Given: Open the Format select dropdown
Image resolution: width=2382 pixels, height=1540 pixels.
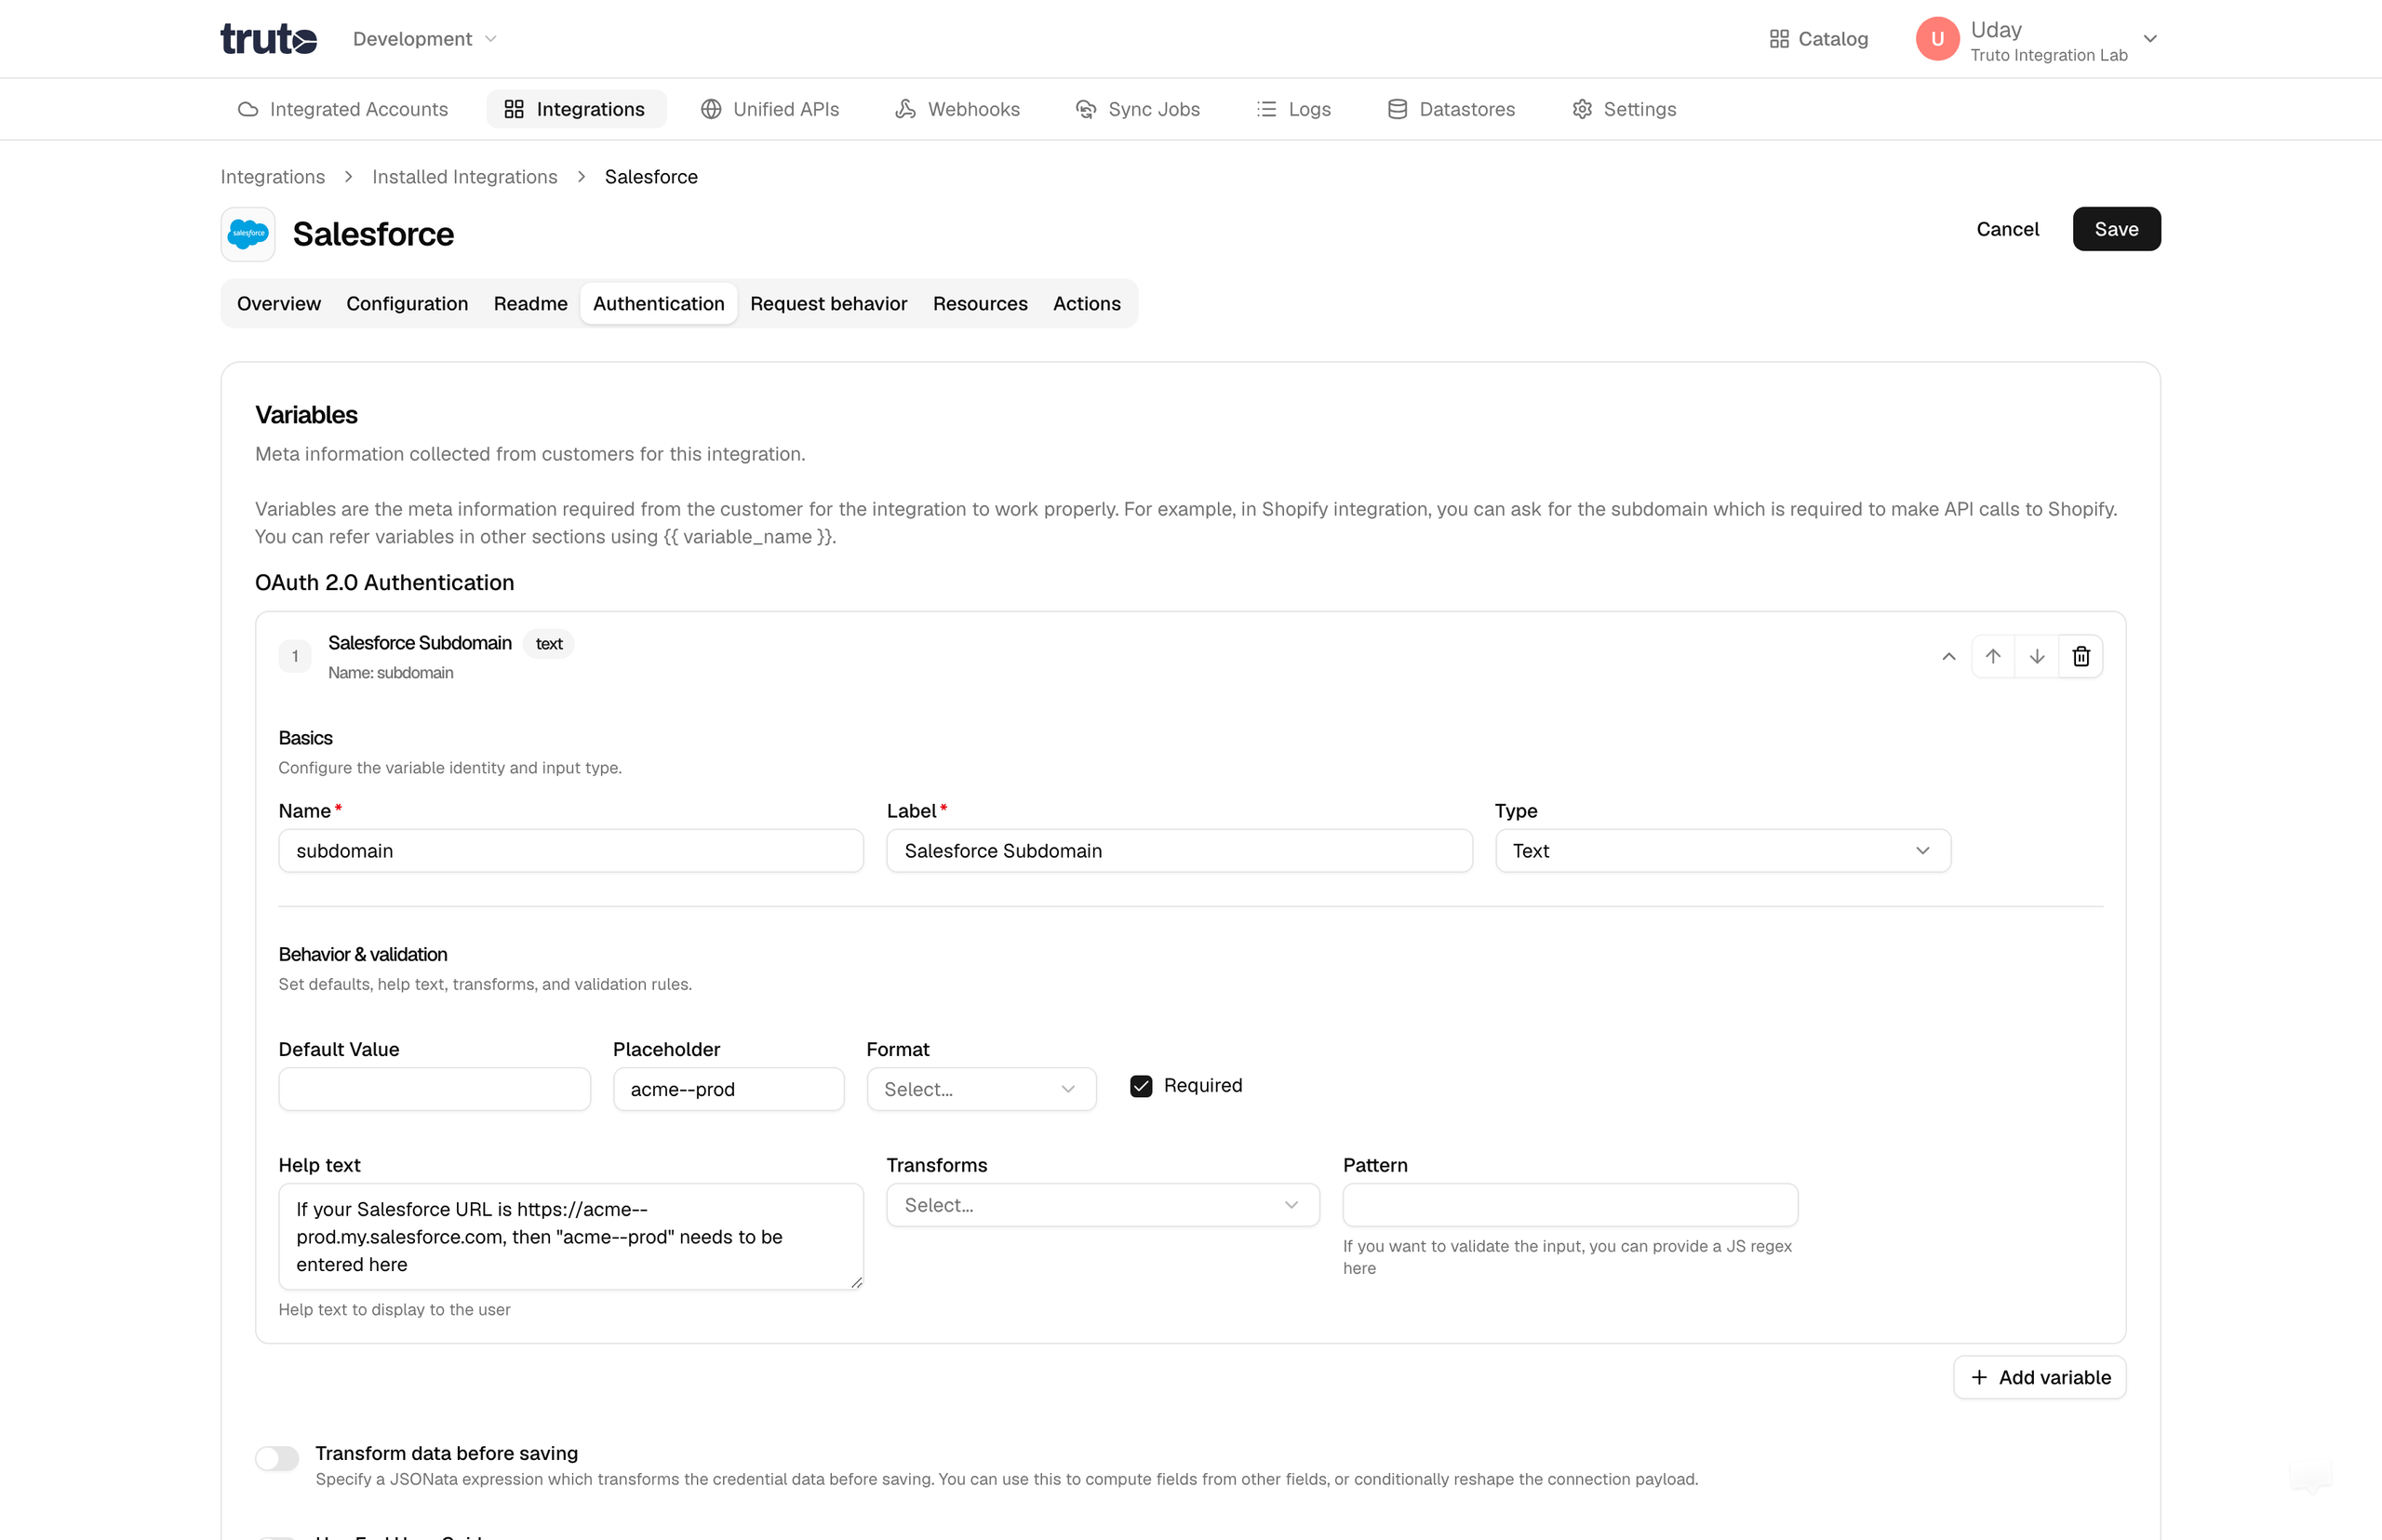Looking at the screenshot, I should [x=981, y=1089].
